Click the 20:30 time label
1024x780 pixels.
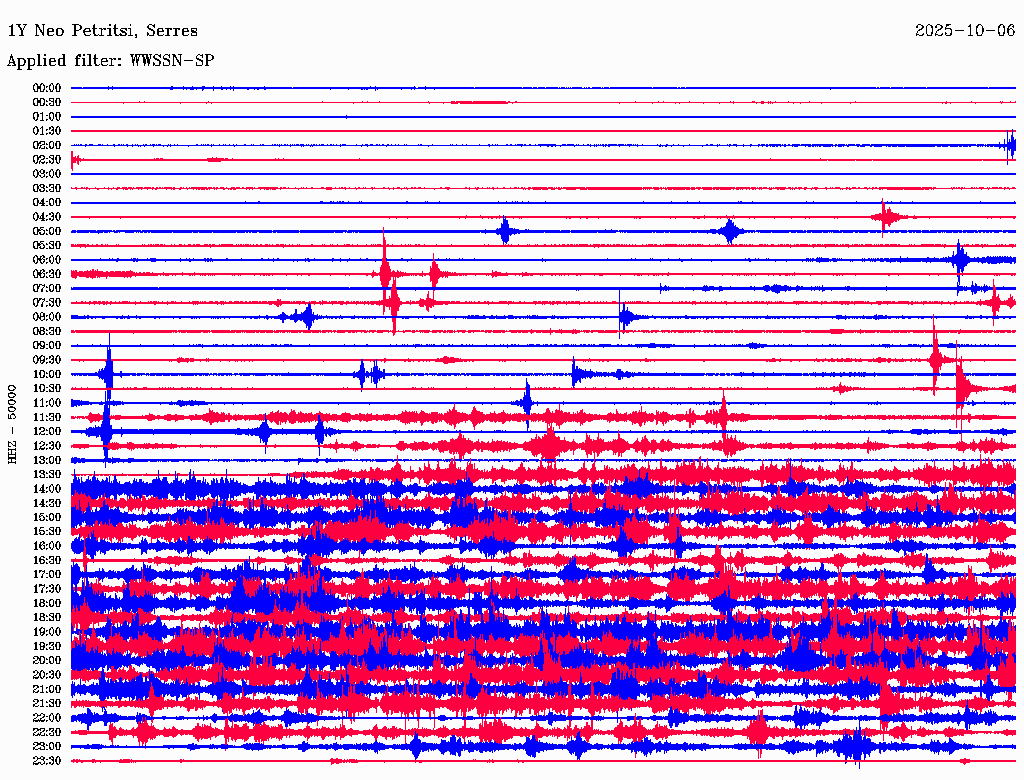click(x=46, y=675)
